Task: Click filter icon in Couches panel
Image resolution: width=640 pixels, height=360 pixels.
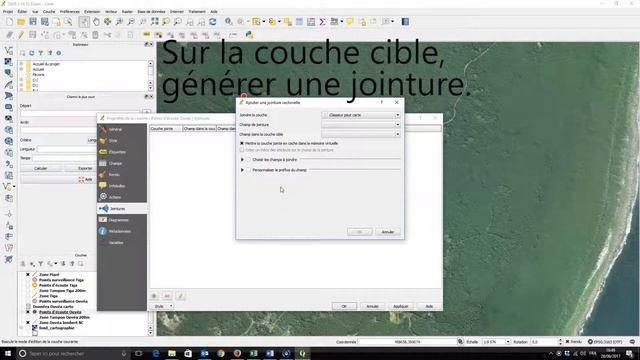Action: pos(41,264)
